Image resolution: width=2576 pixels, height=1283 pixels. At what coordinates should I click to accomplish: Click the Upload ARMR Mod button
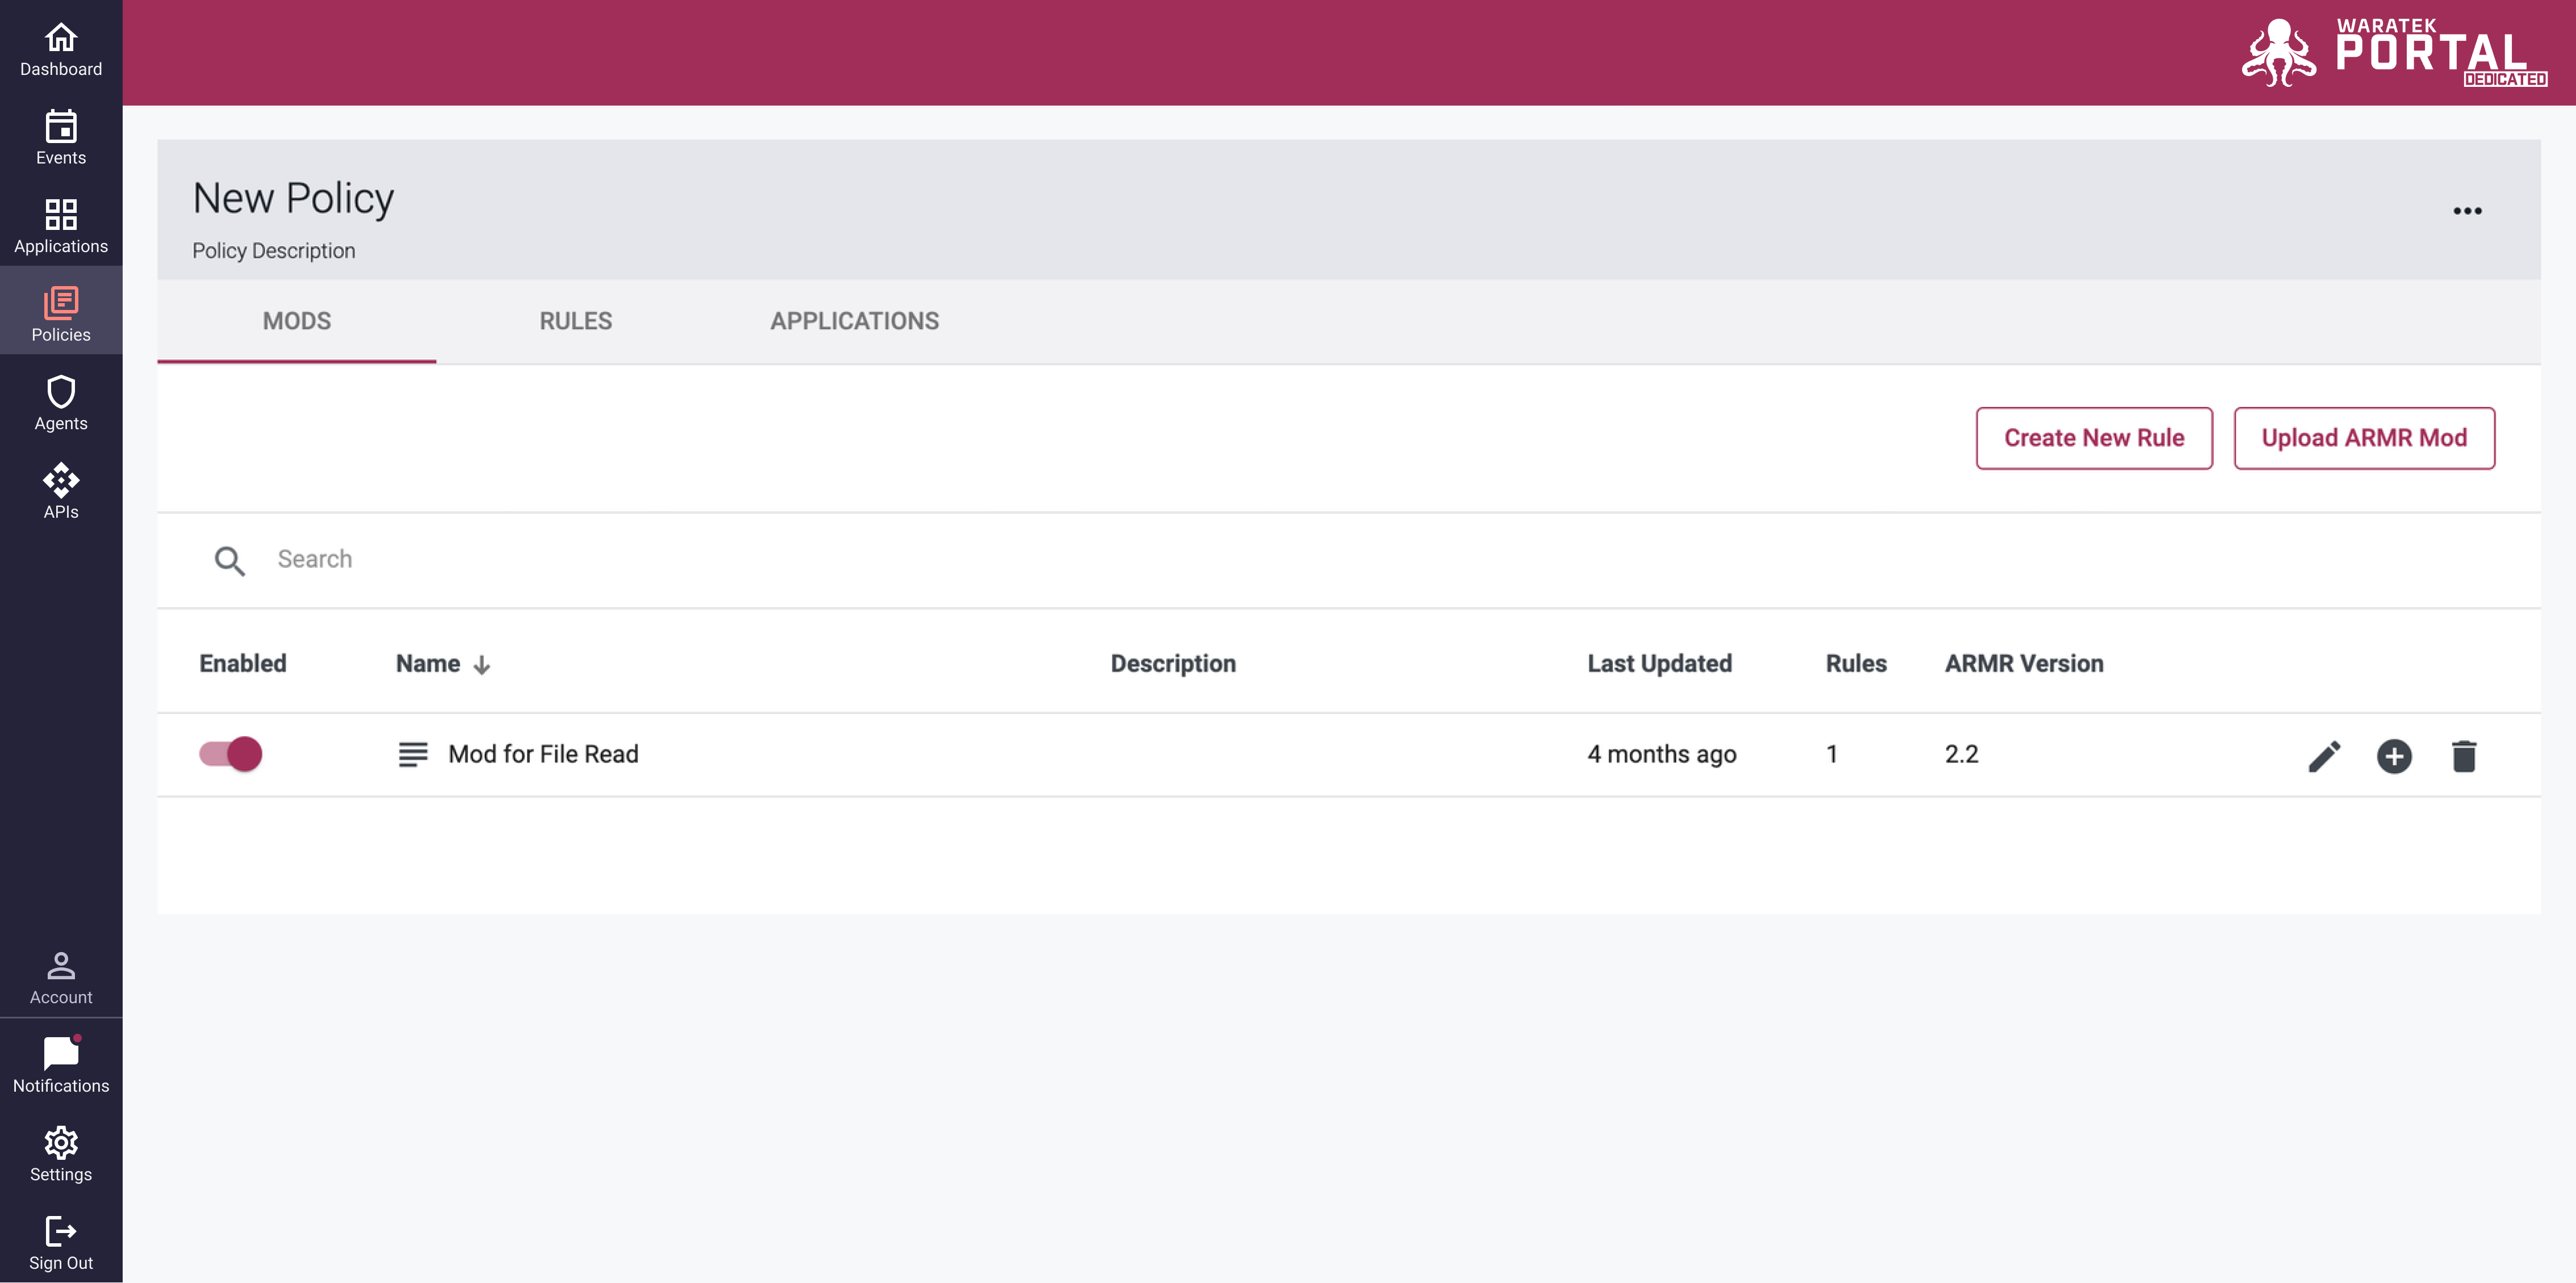pyautogui.click(x=2364, y=438)
